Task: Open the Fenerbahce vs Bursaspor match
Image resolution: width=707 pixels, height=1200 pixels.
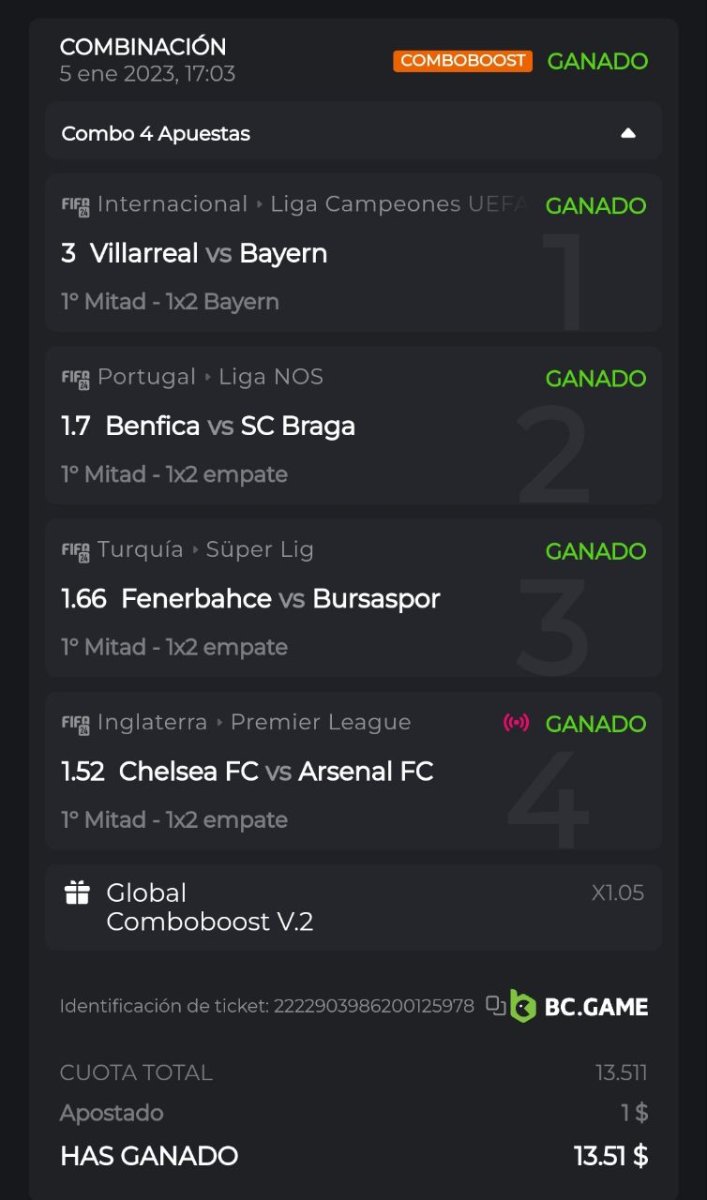Action: (x=280, y=599)
